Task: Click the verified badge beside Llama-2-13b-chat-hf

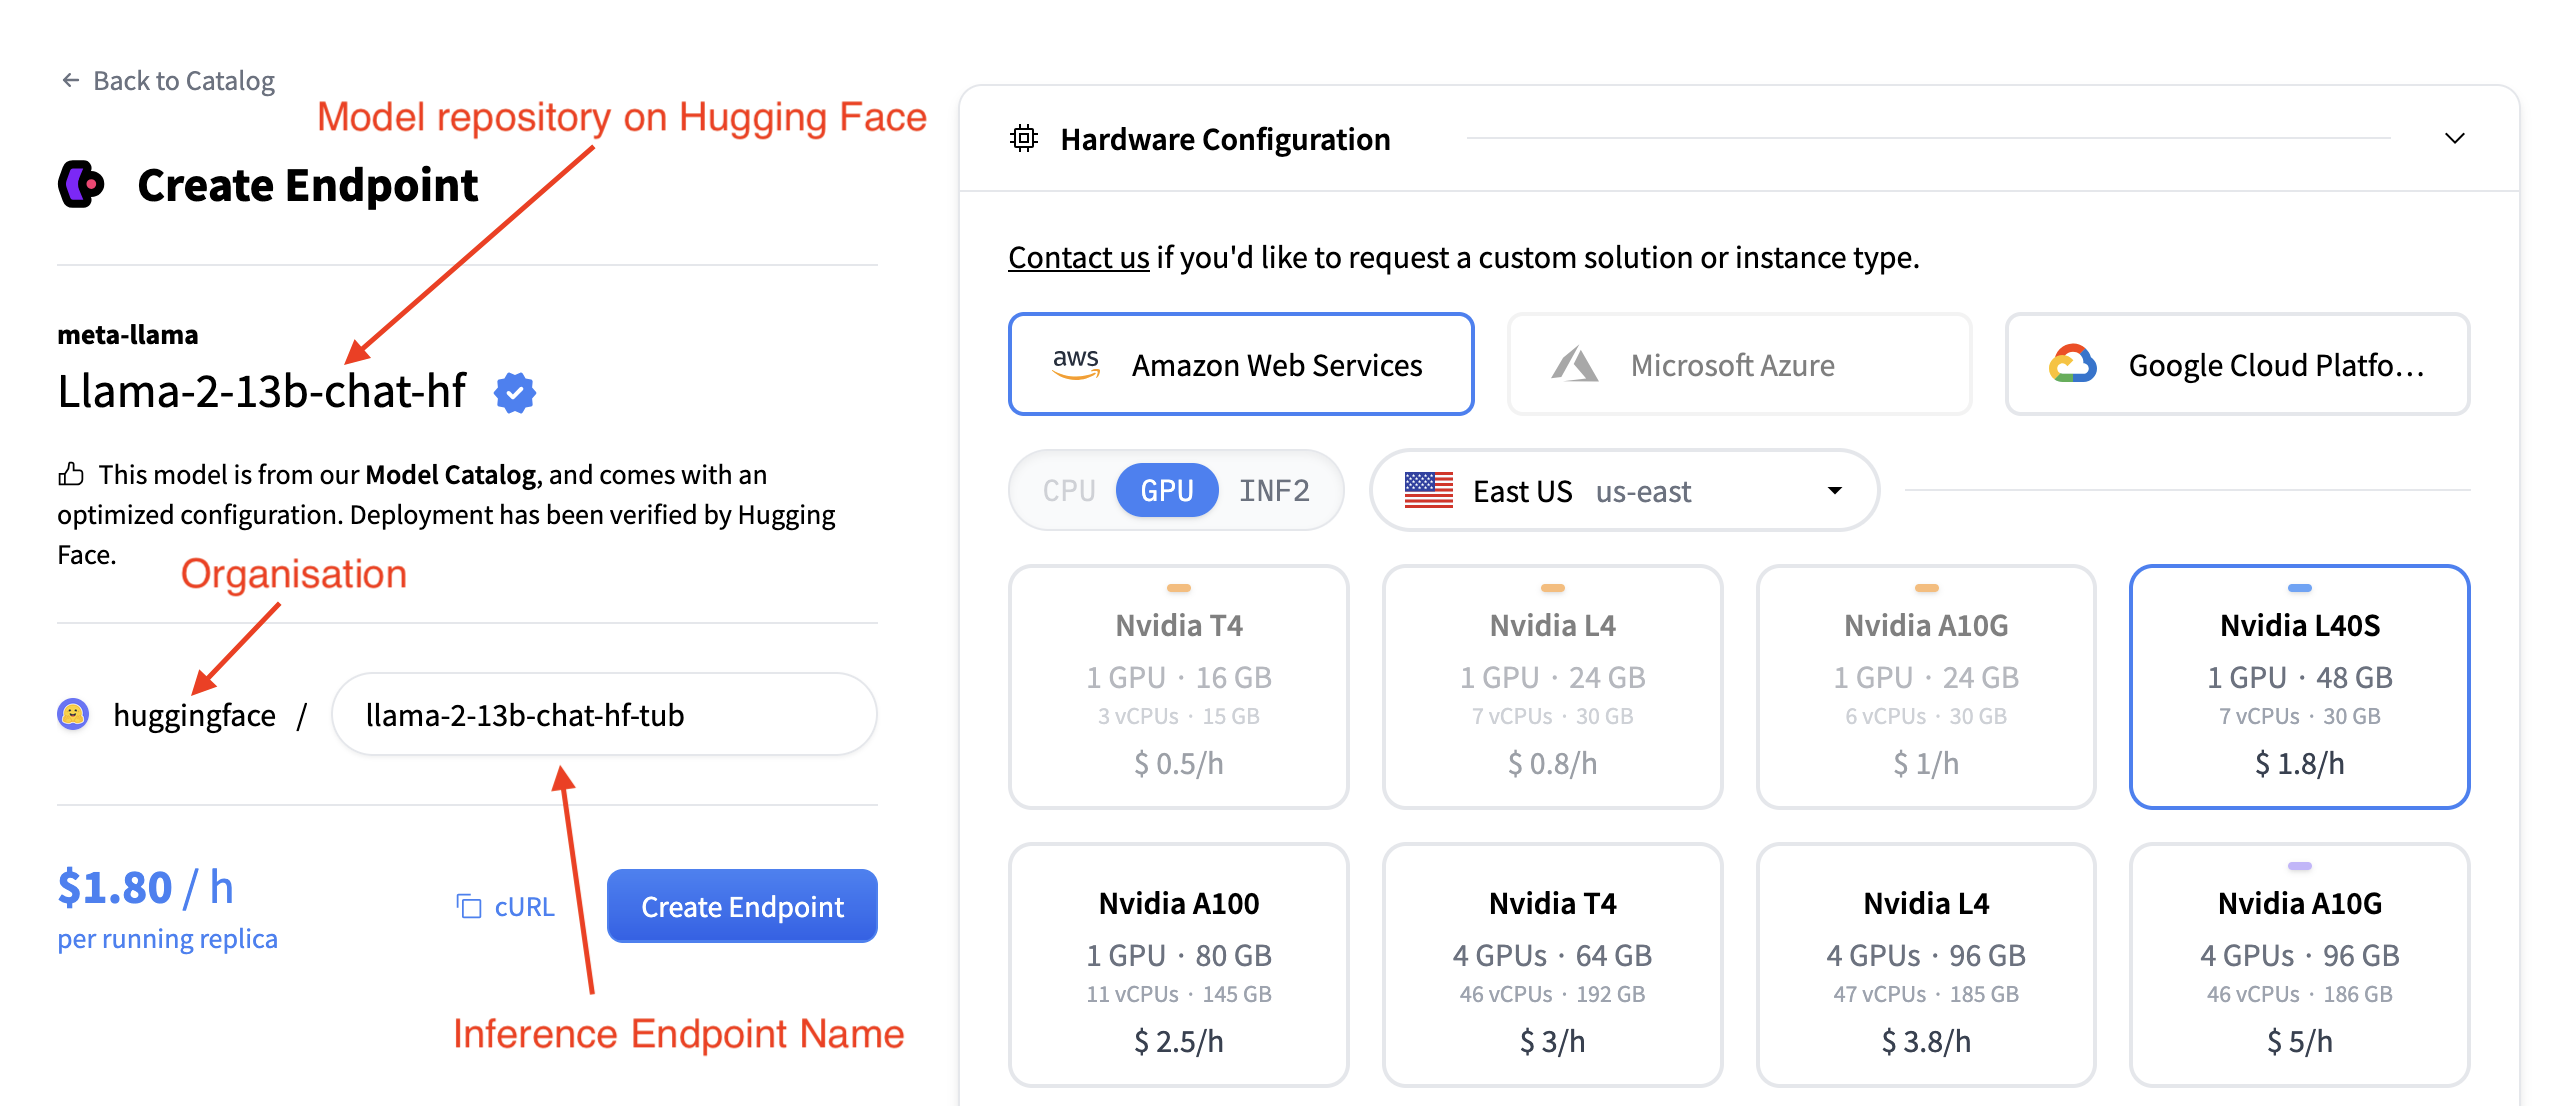Action: point(515,392)
